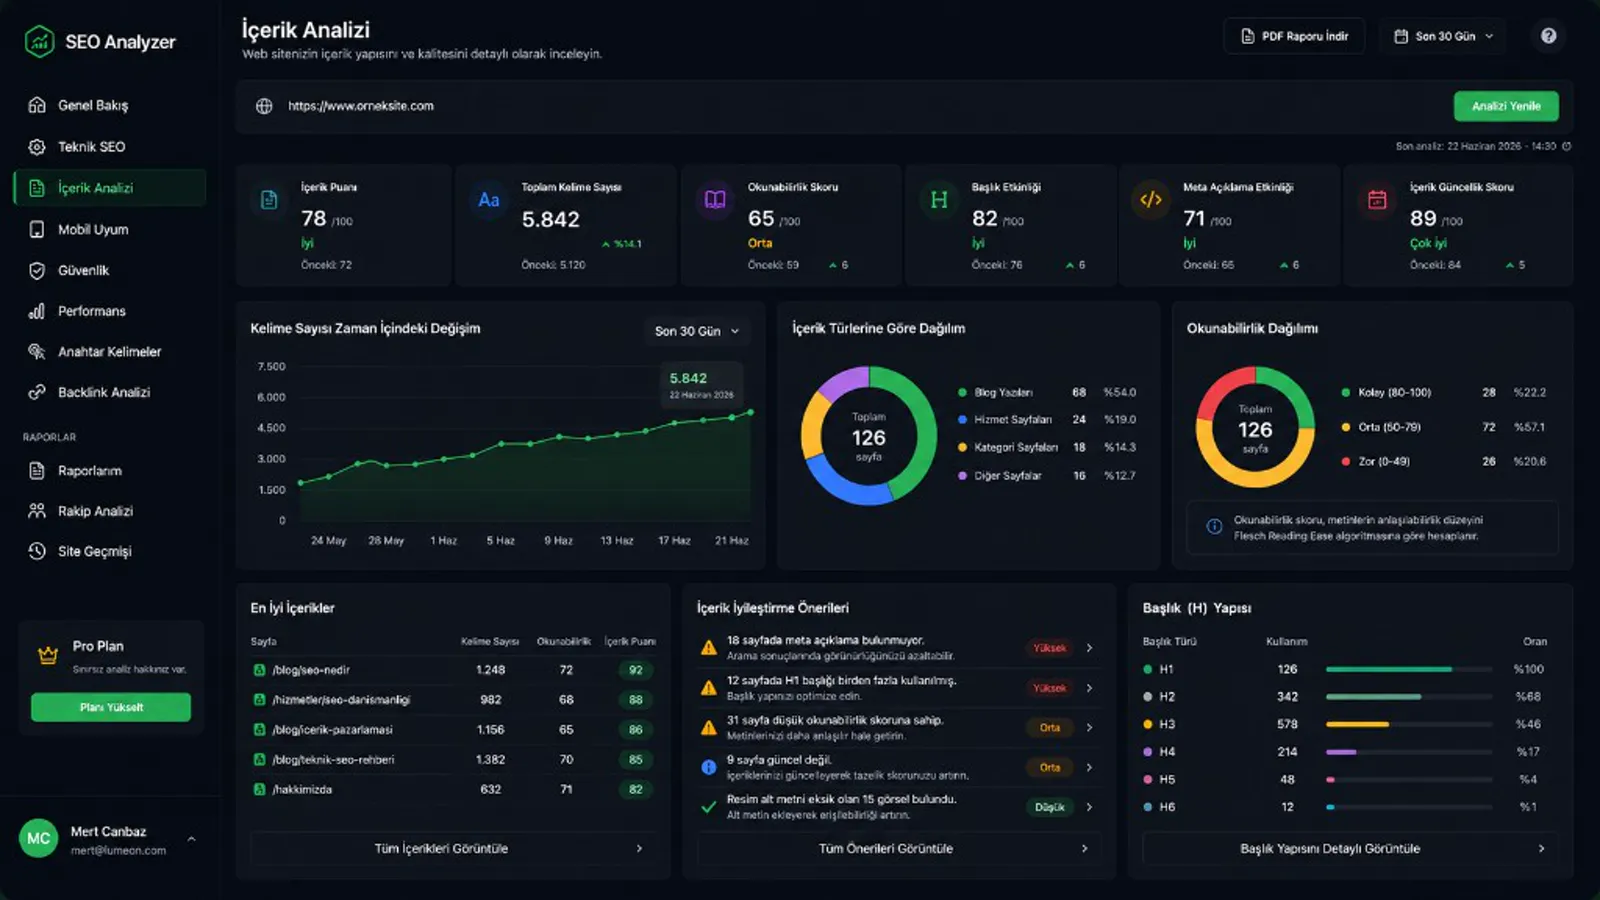Screen dimensions: 1600x900
Task: Open Genel Bakış in the sidebar
Action: pyautogui.click(x=110, y=105)
